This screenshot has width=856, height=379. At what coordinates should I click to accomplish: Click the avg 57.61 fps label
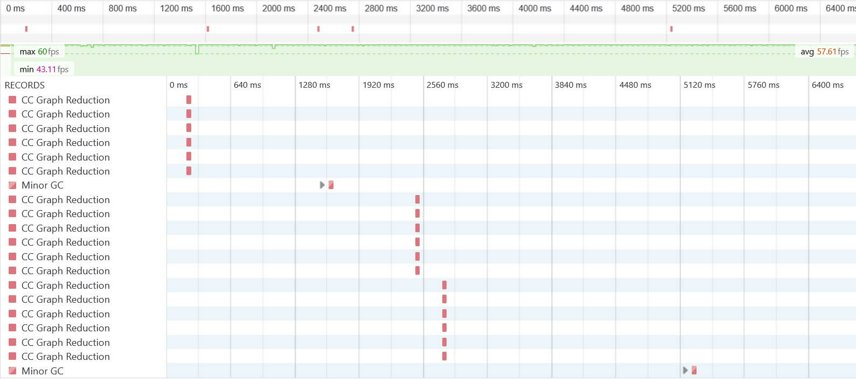[x=824, y=52]
